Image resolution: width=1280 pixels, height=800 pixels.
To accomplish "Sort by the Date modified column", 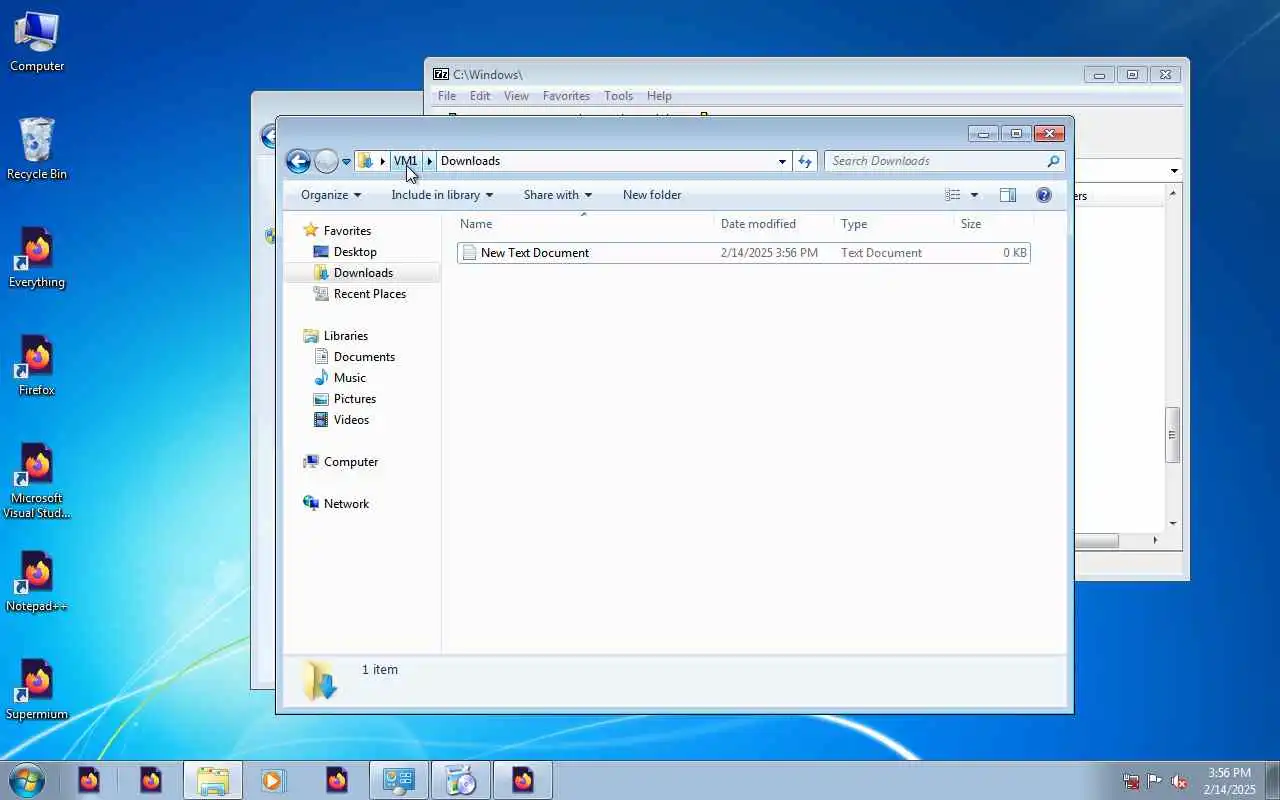I will click(x=775, y=224).
